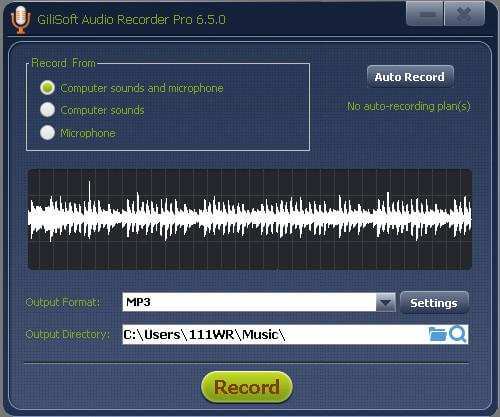Choose the Microphone radio button
Screen dimensions: 500x417
[x=48, y=133]
